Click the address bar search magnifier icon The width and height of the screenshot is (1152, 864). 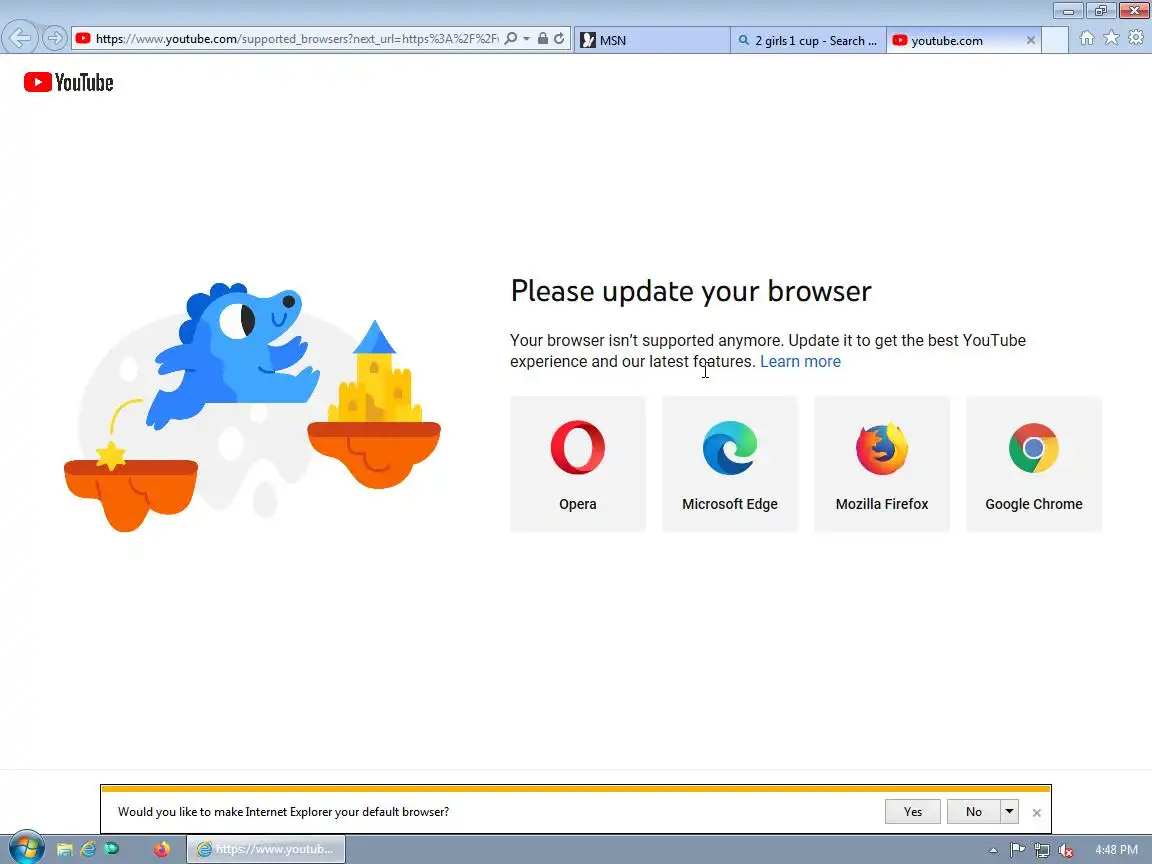tap(511, 38)
